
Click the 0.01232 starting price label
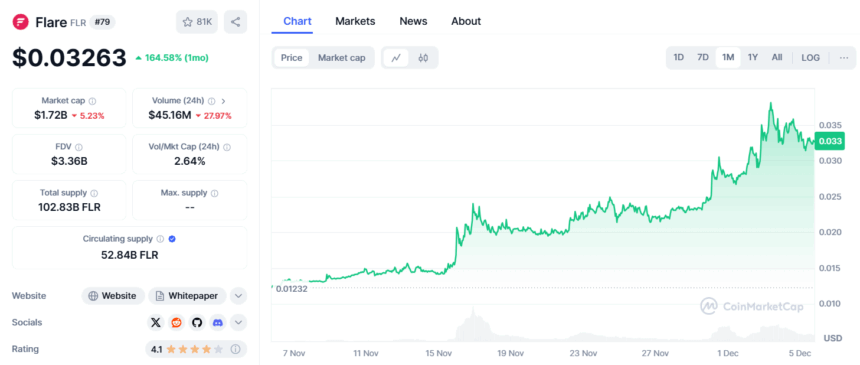pyautogui.click(x=291, y=289)
